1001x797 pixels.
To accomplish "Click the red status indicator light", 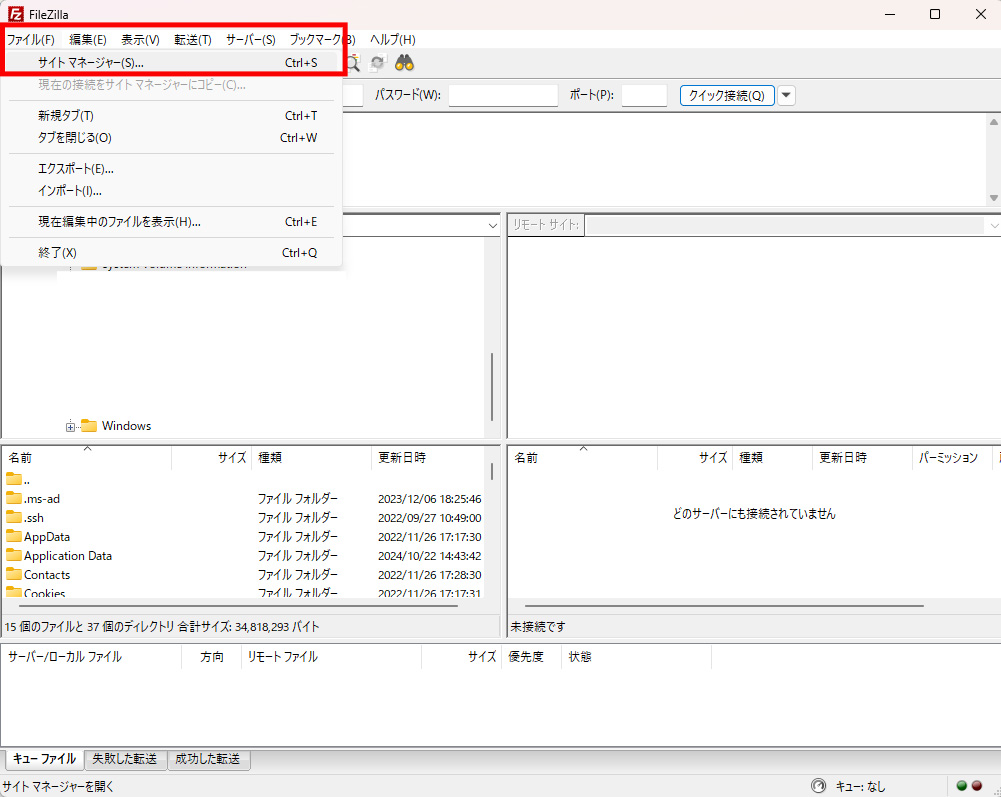I will (x=977, y=785).
